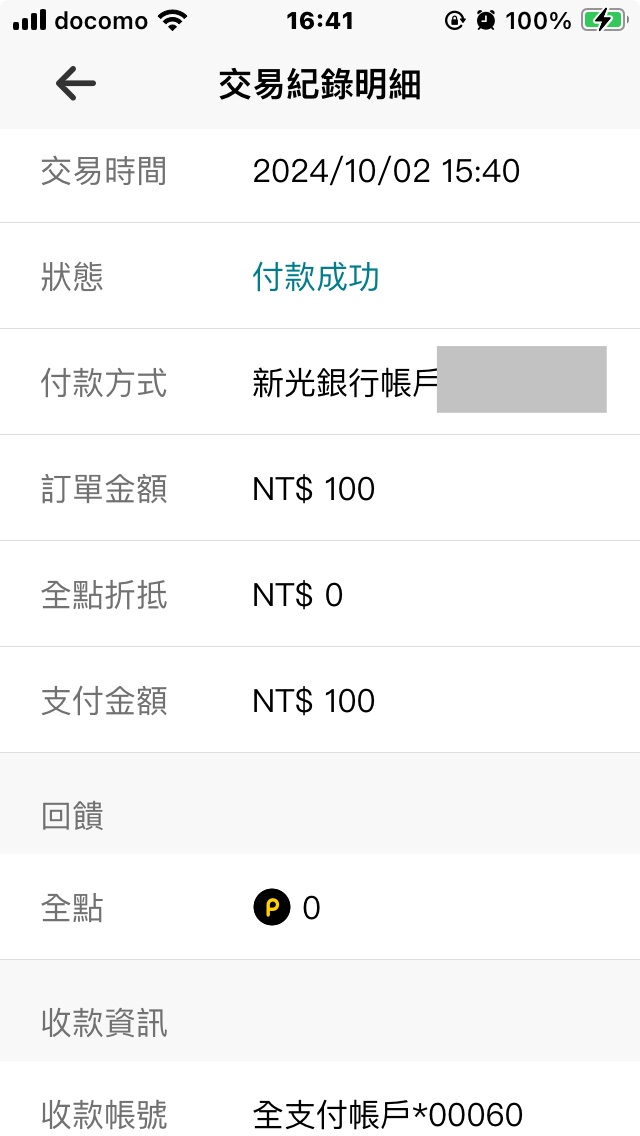Tap the Wi-Fi status icon

pos(173,20)
